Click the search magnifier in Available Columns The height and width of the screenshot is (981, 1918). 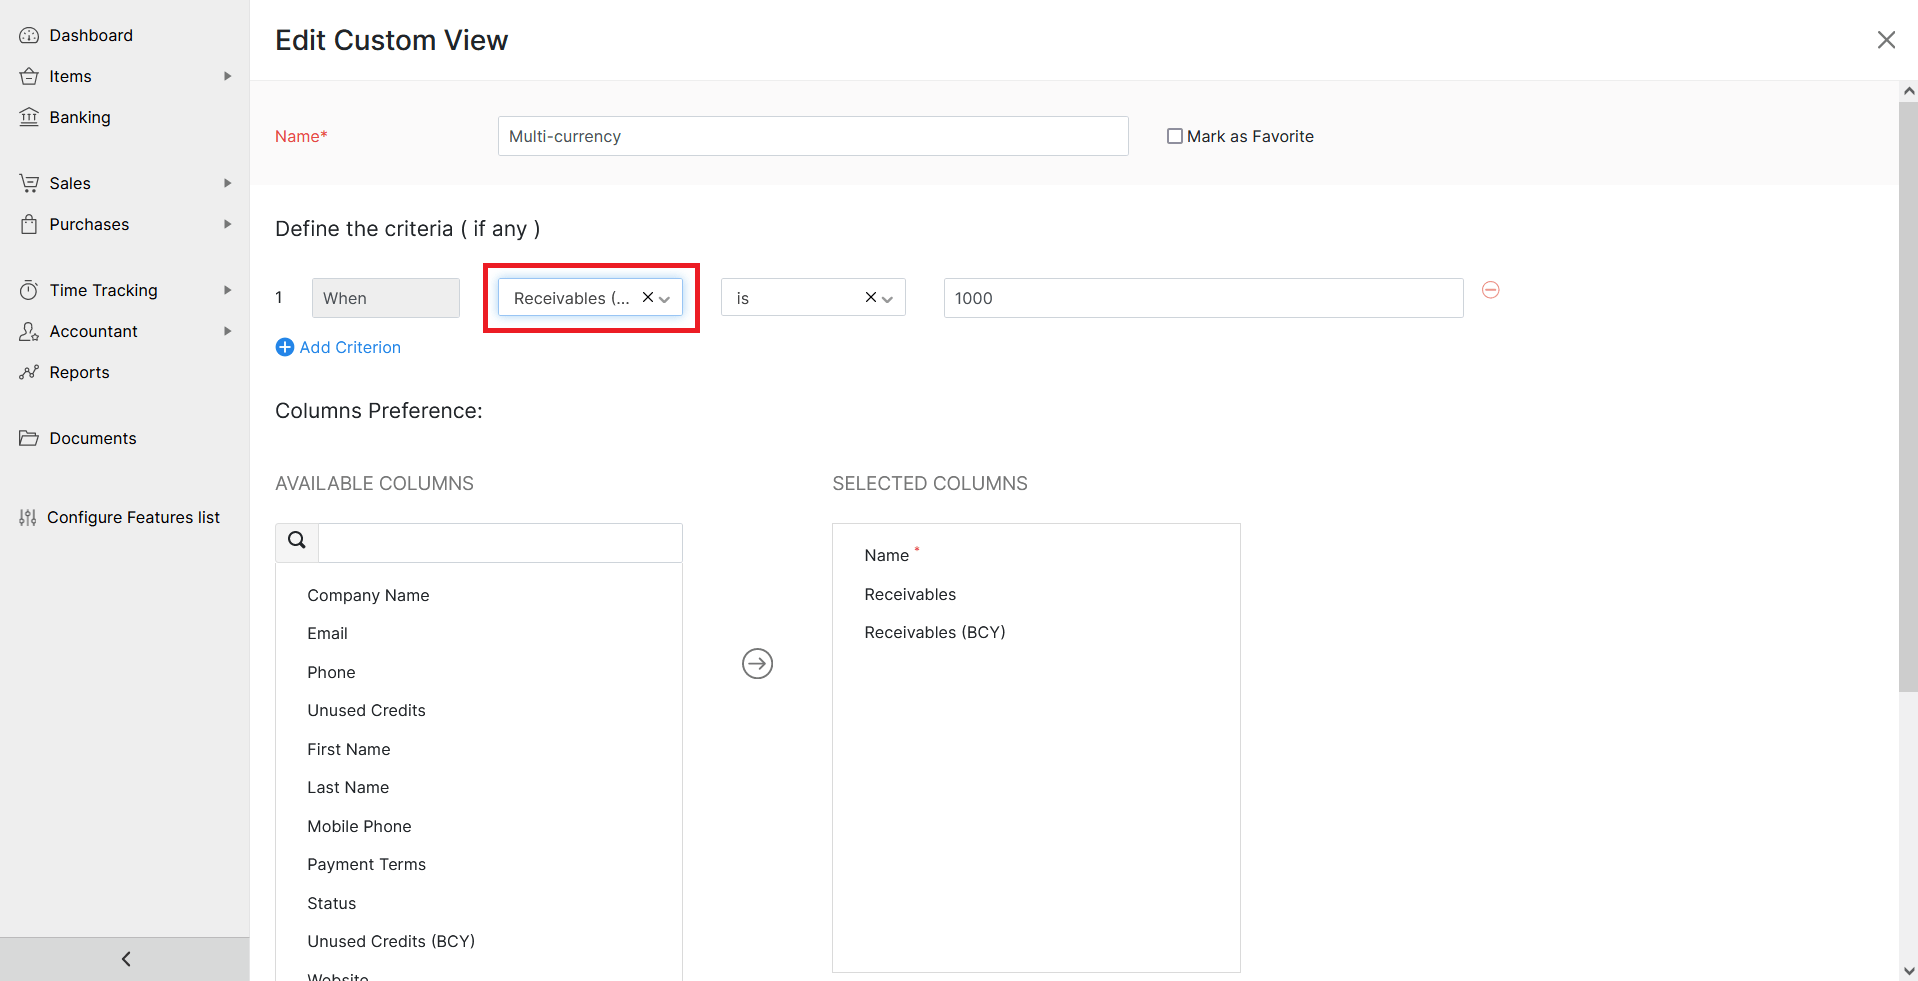(296, 540)
